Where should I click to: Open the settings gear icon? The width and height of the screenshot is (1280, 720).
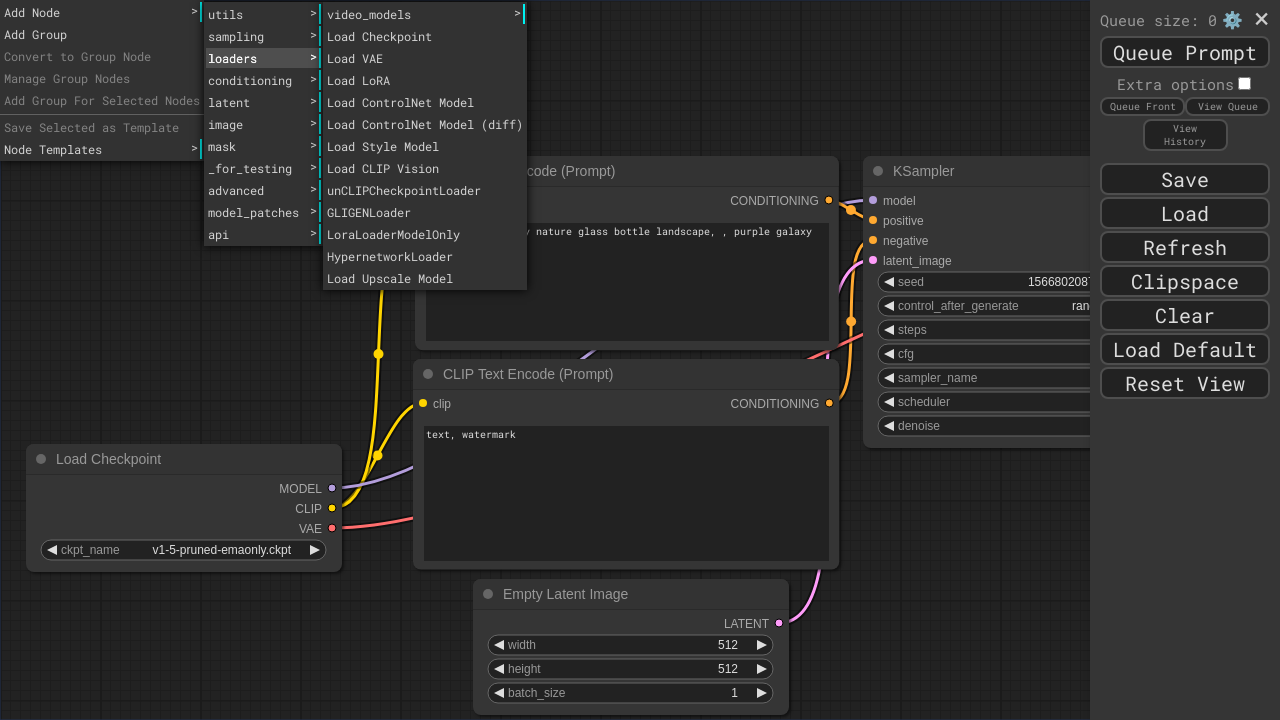point(1232,20)
